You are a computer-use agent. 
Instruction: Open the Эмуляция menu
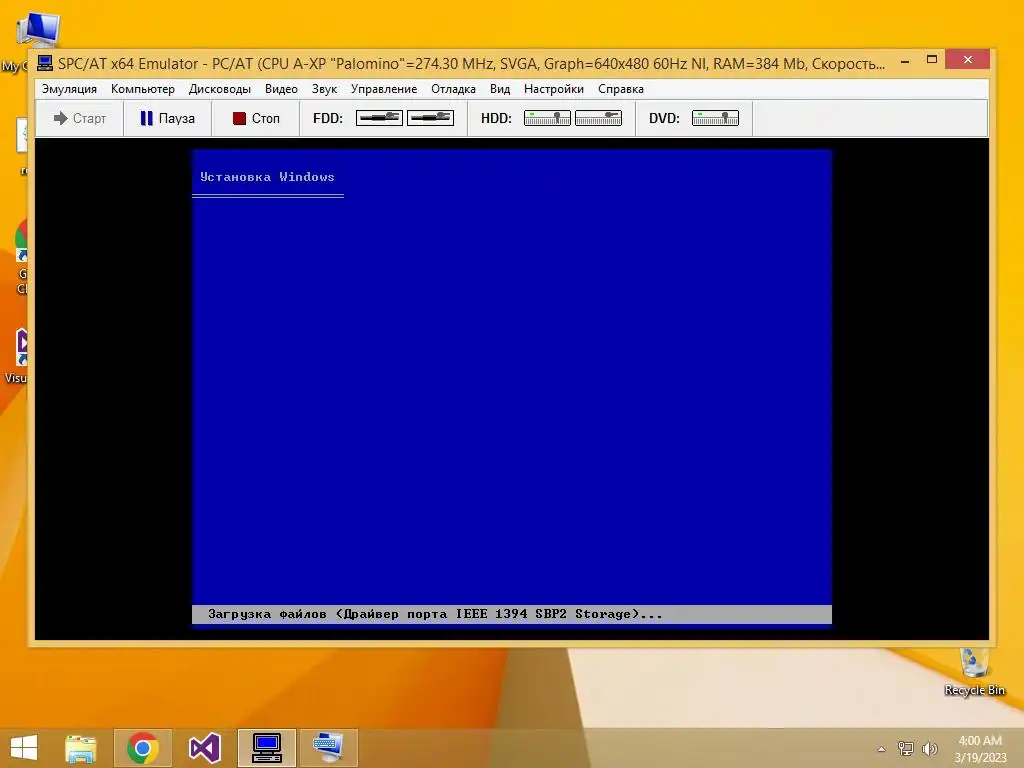69,89
